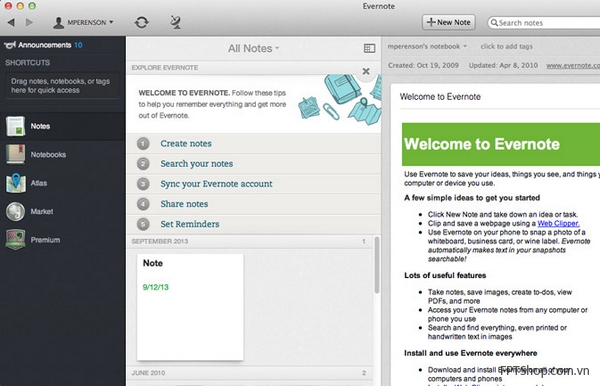This screenshot has width=600, height=386.
Task: Click the Welcome to Evernote note title
Action: [440, 97]
